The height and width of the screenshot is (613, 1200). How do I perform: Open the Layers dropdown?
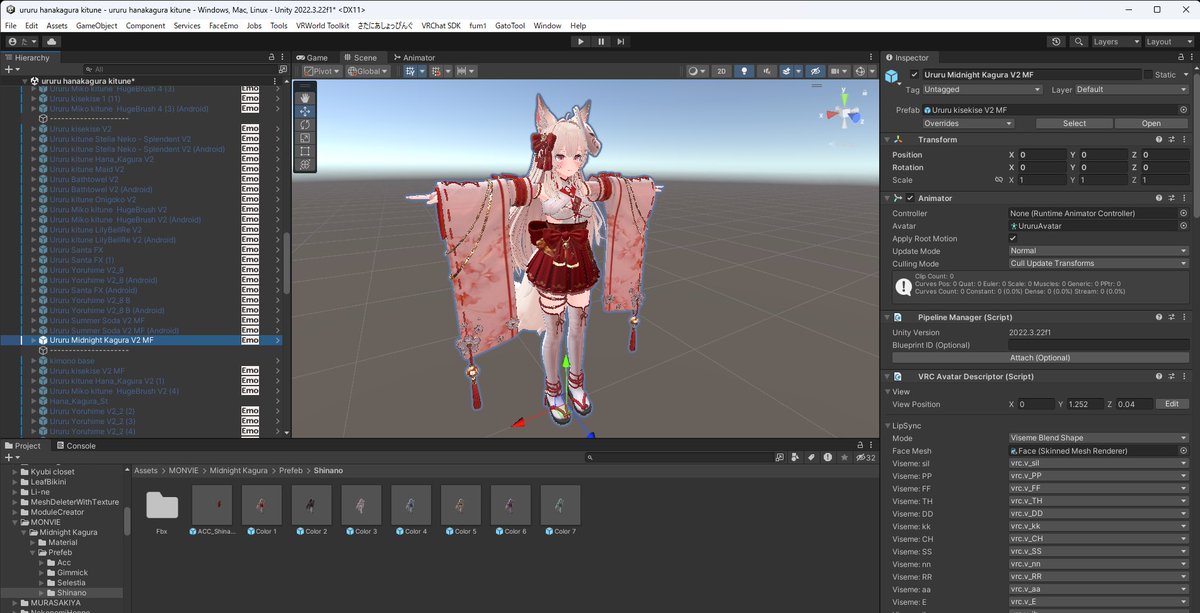click(x=1115, y=42)
